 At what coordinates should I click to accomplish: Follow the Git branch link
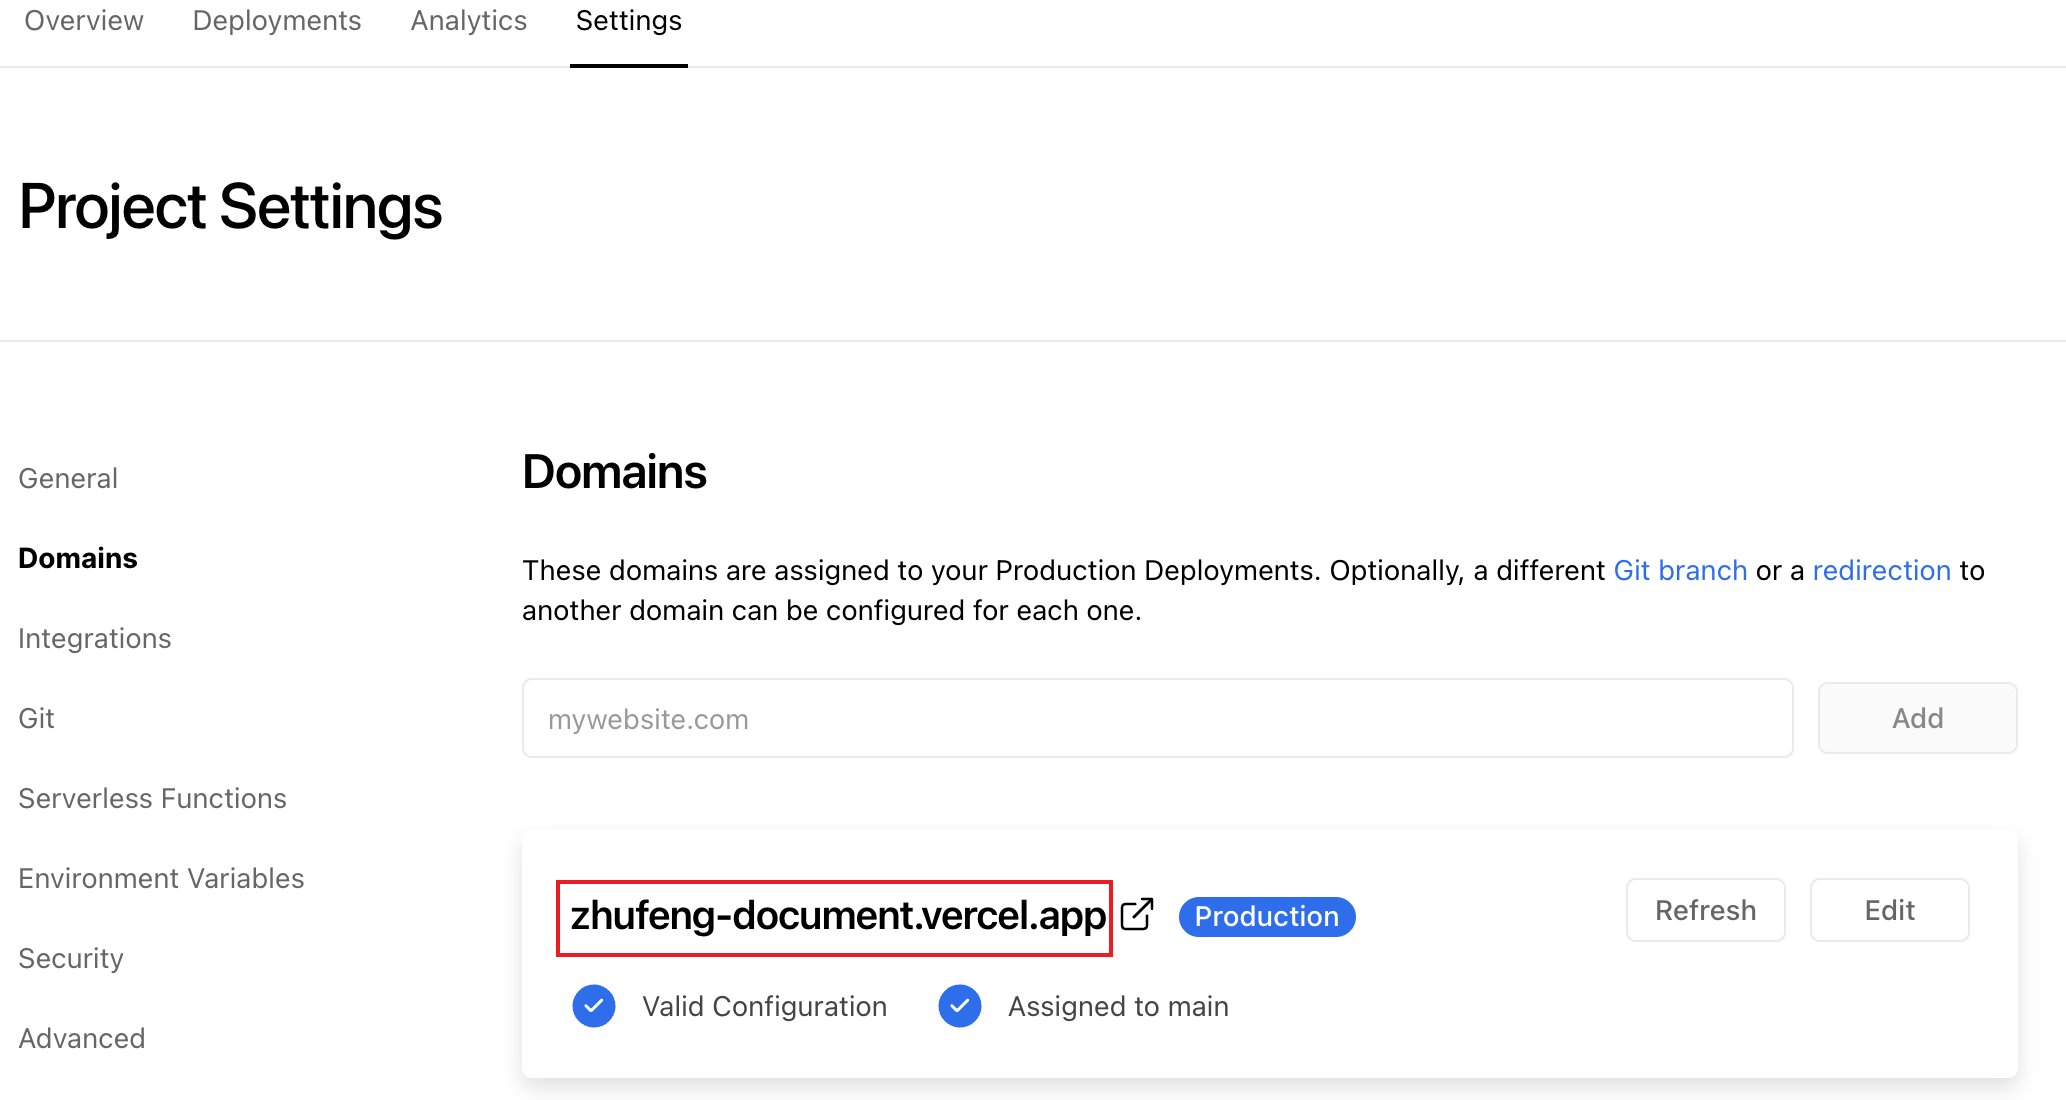pos(1680,570)
